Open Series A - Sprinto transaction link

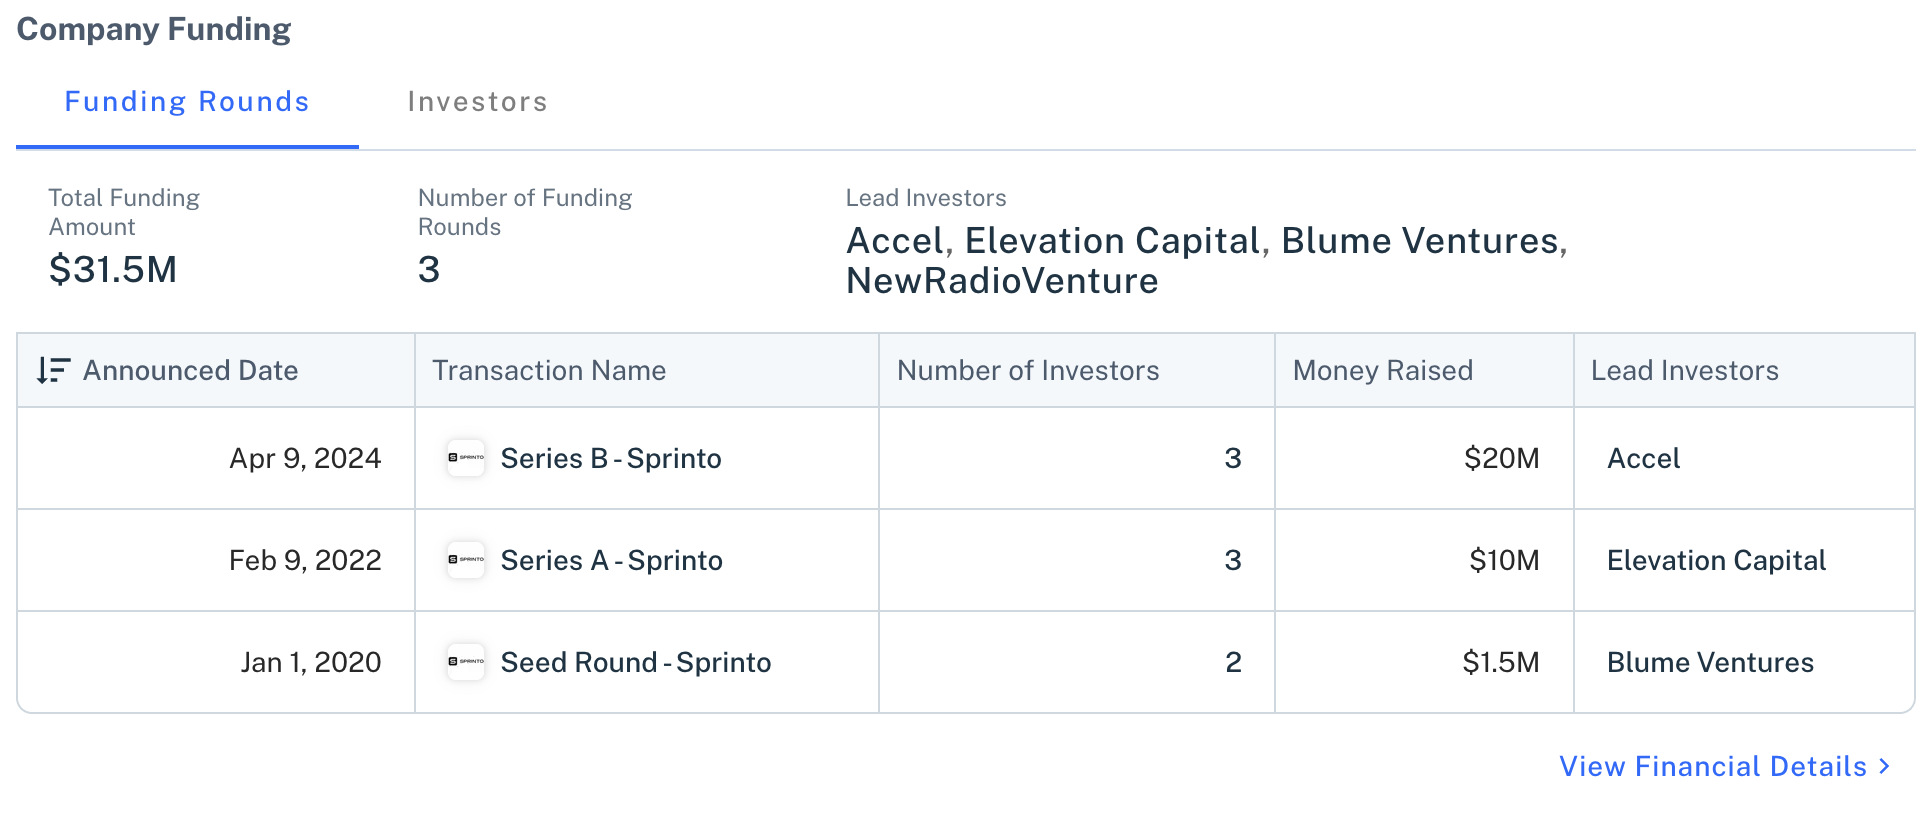[x=611, y=560]
